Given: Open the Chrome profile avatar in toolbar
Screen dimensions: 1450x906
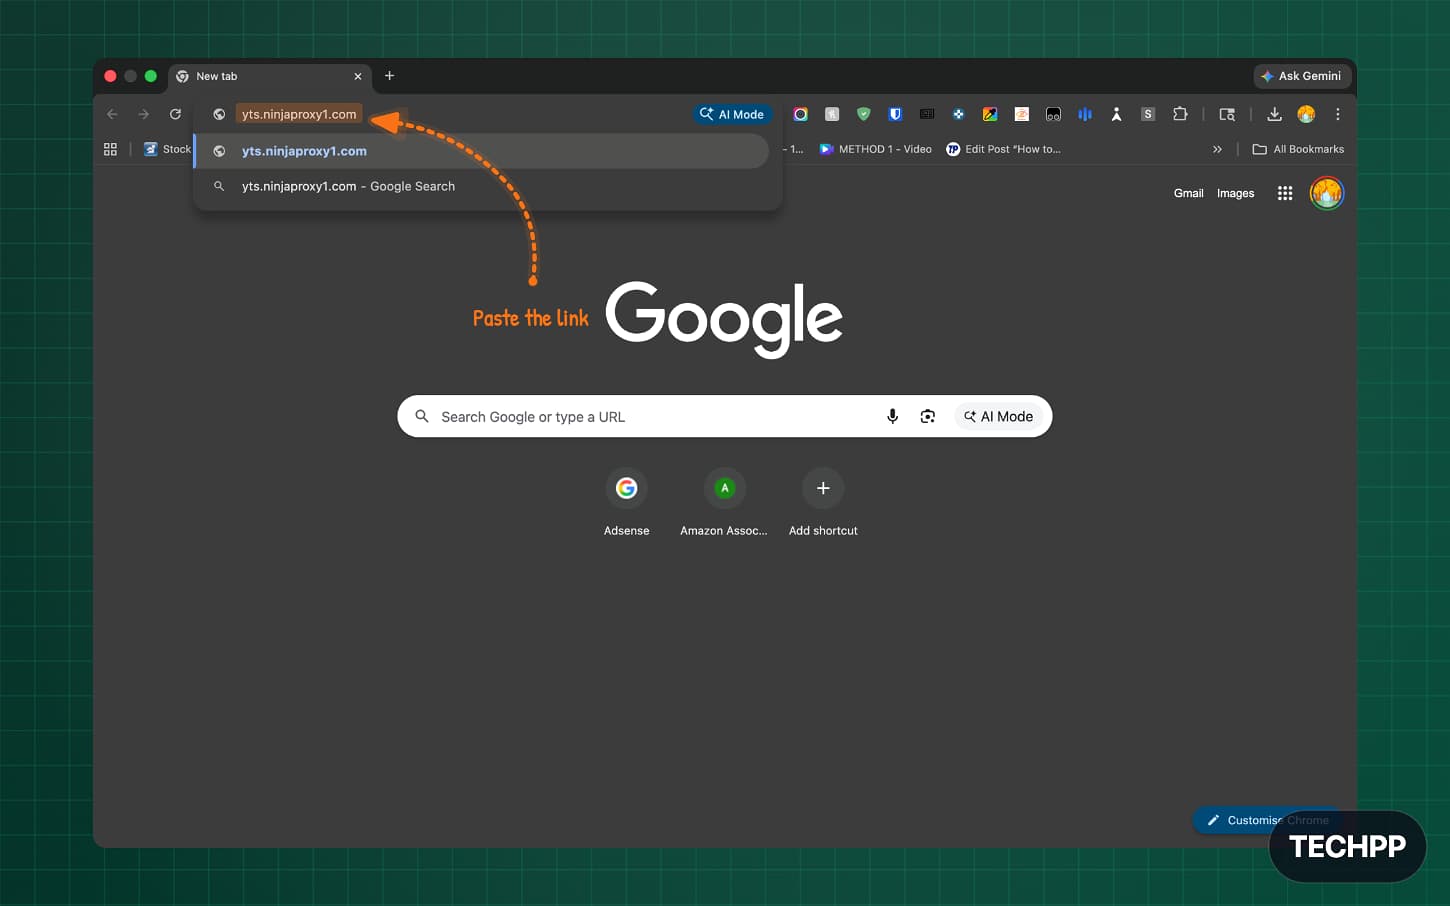Looking at the screenshot, I should (1306, 114).
